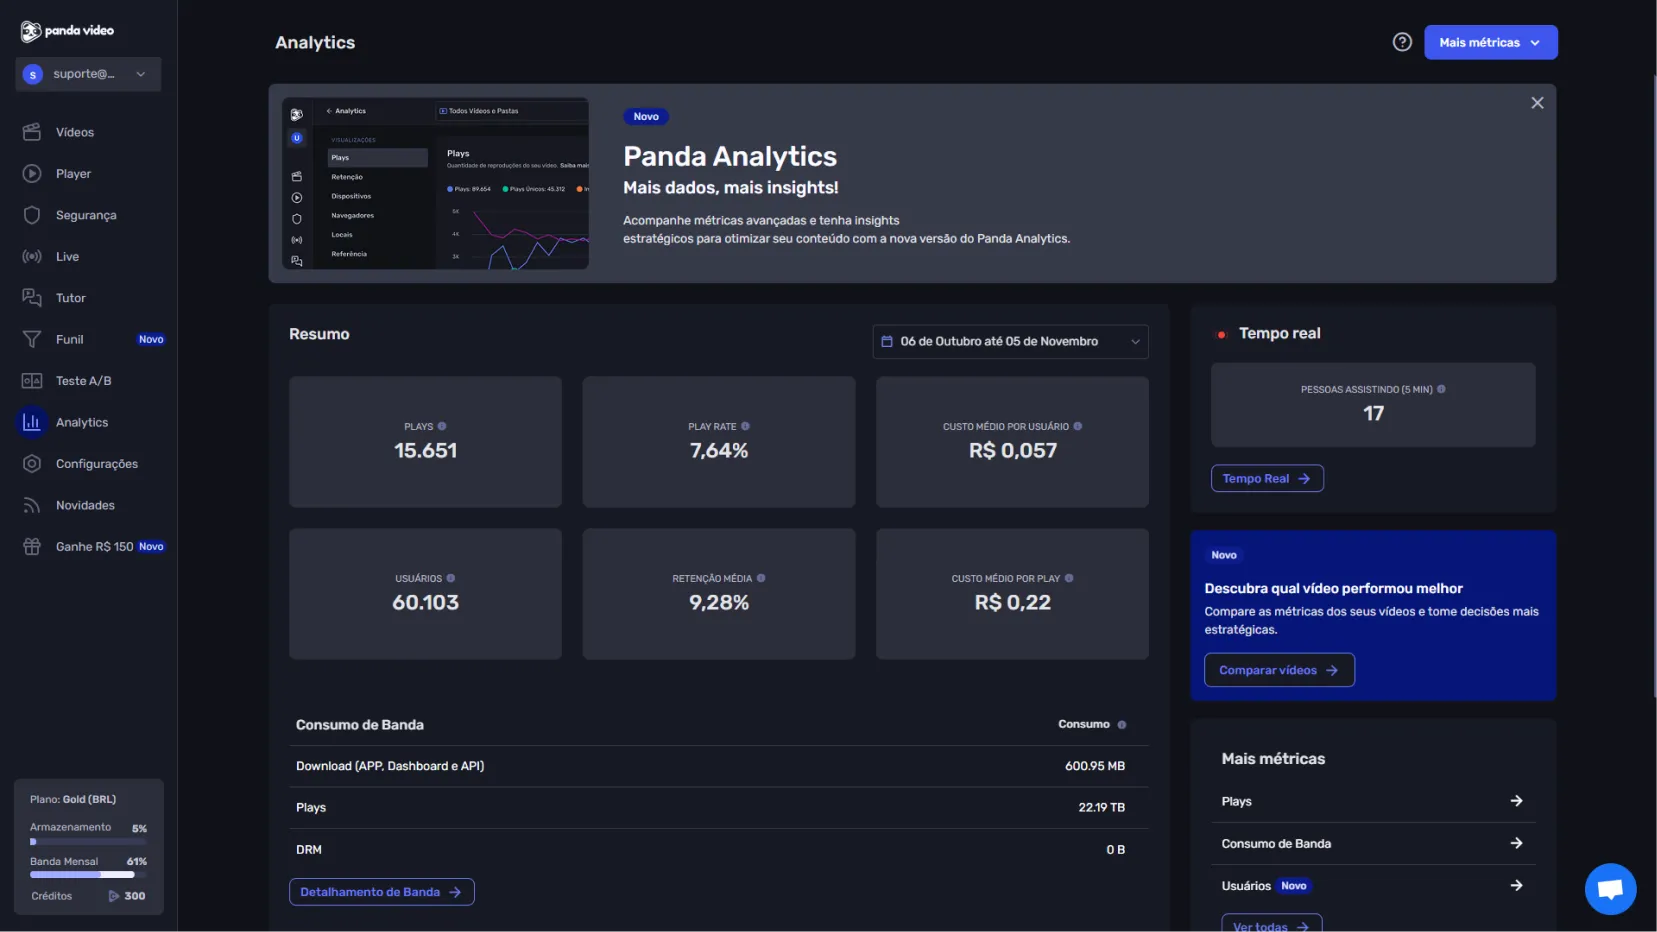Click the Armazenamento progress bar
This screenshot has width=1657, height=932.
coord(88,842)
